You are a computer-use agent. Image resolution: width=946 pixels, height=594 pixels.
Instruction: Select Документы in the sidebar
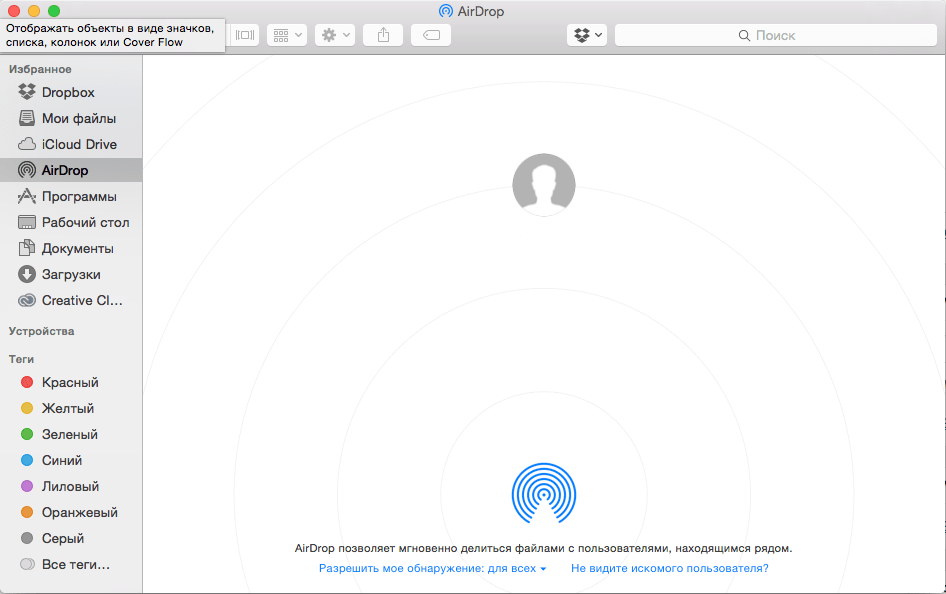[x=77, y=248]
